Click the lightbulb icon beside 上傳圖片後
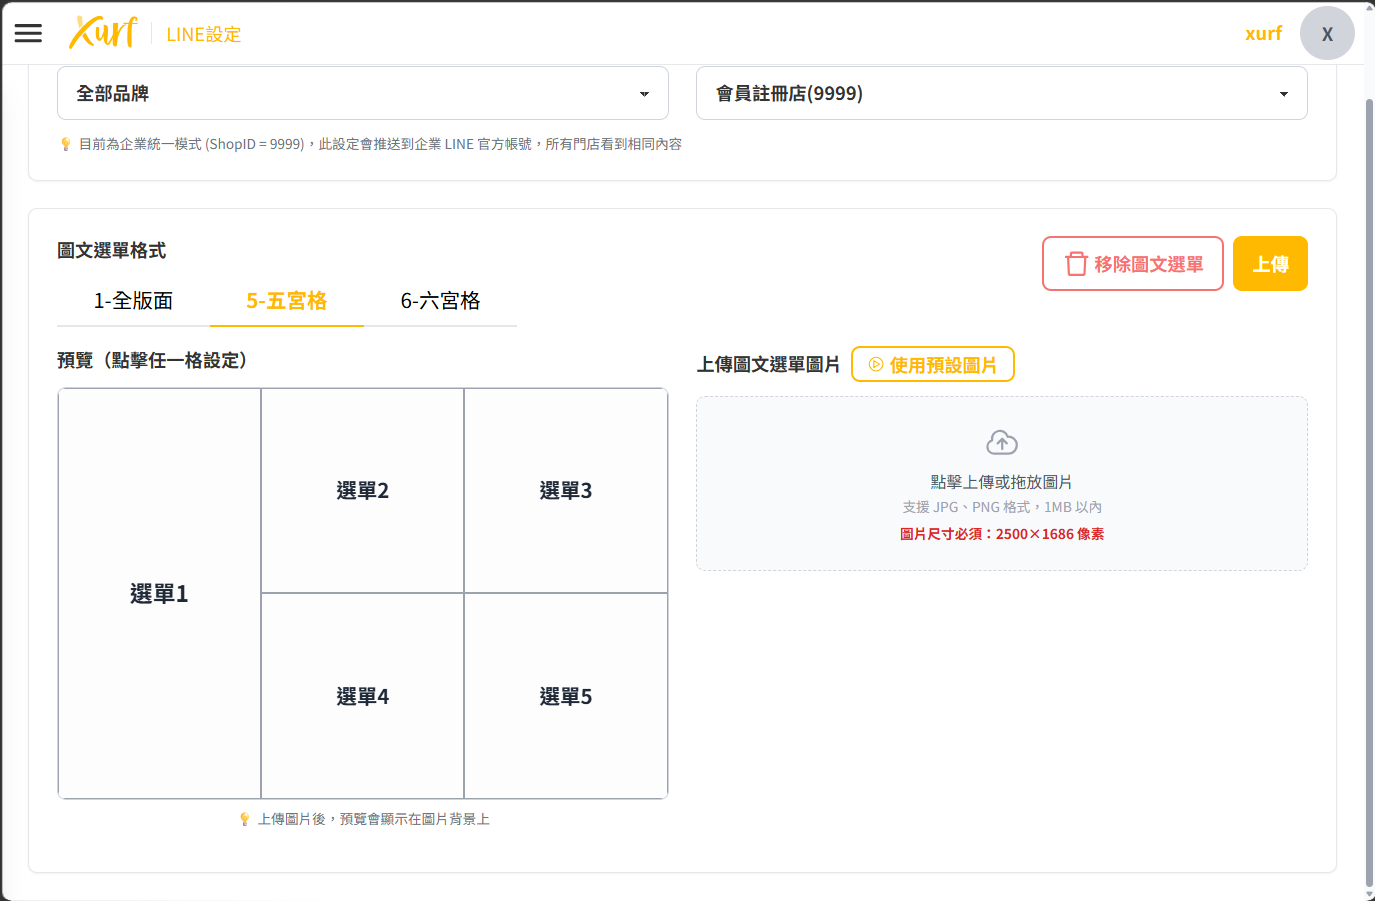The image size is (1375, 901). point(245,819)
